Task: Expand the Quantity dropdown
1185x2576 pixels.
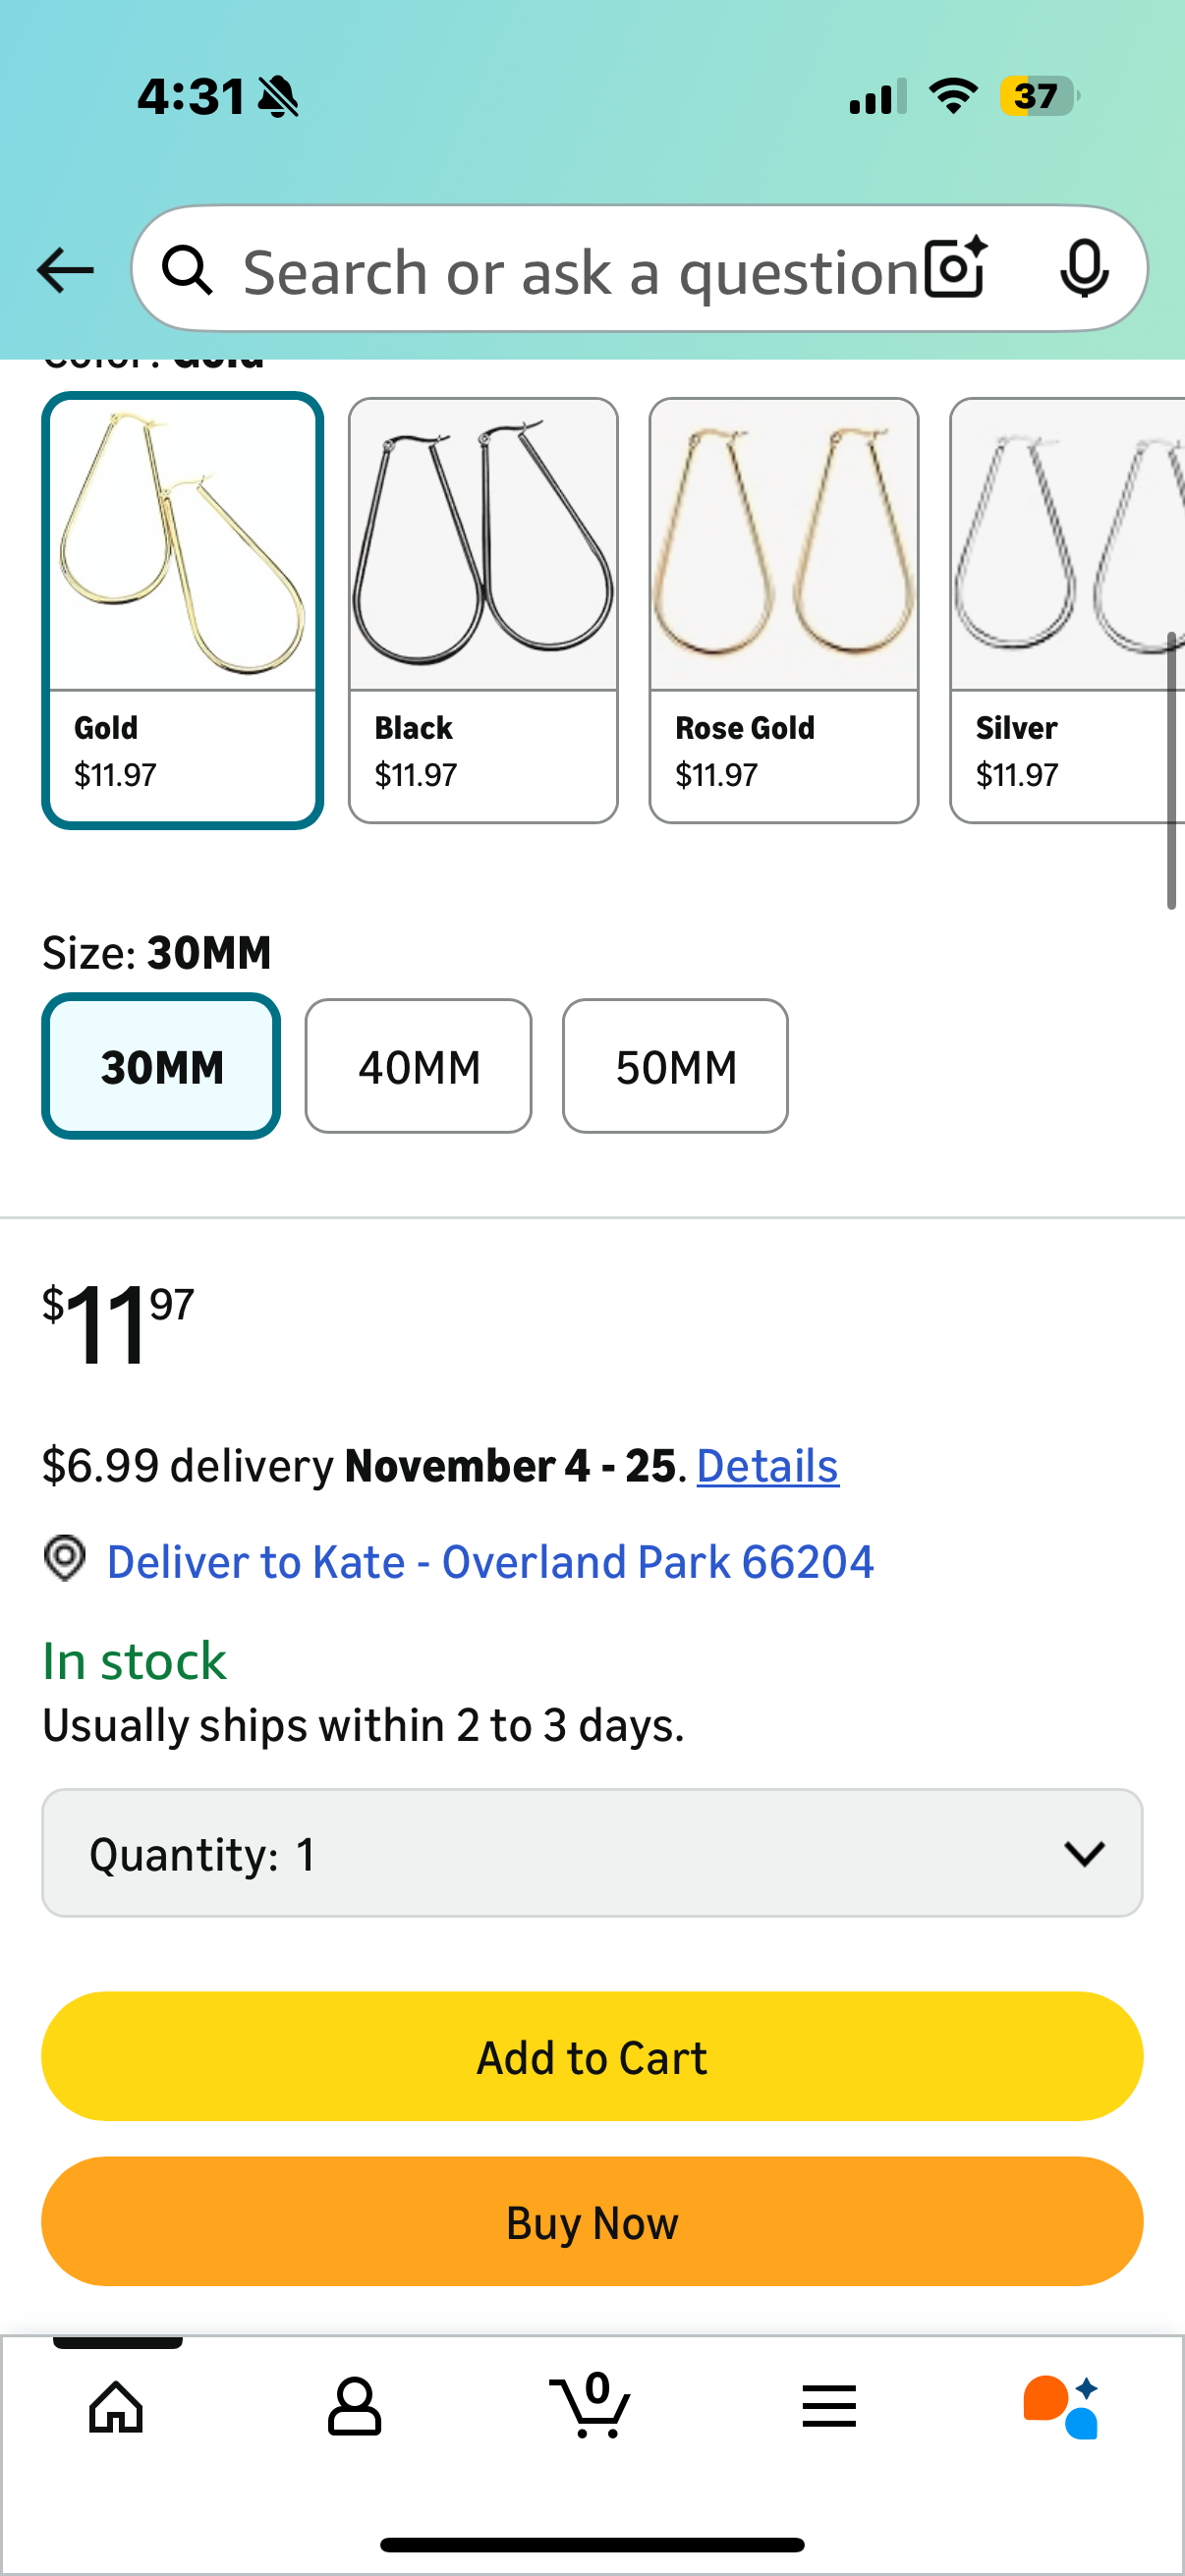Action: coord(592,1853)
